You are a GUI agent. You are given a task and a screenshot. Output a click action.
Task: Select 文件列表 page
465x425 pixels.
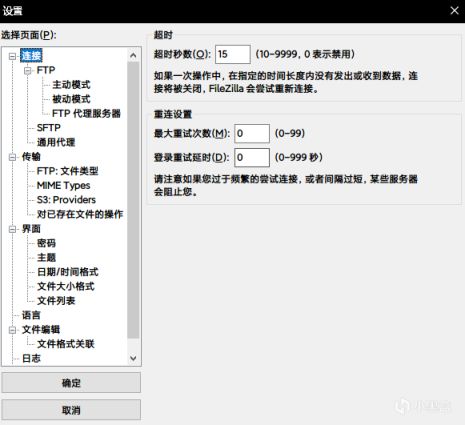pos(56,301)
